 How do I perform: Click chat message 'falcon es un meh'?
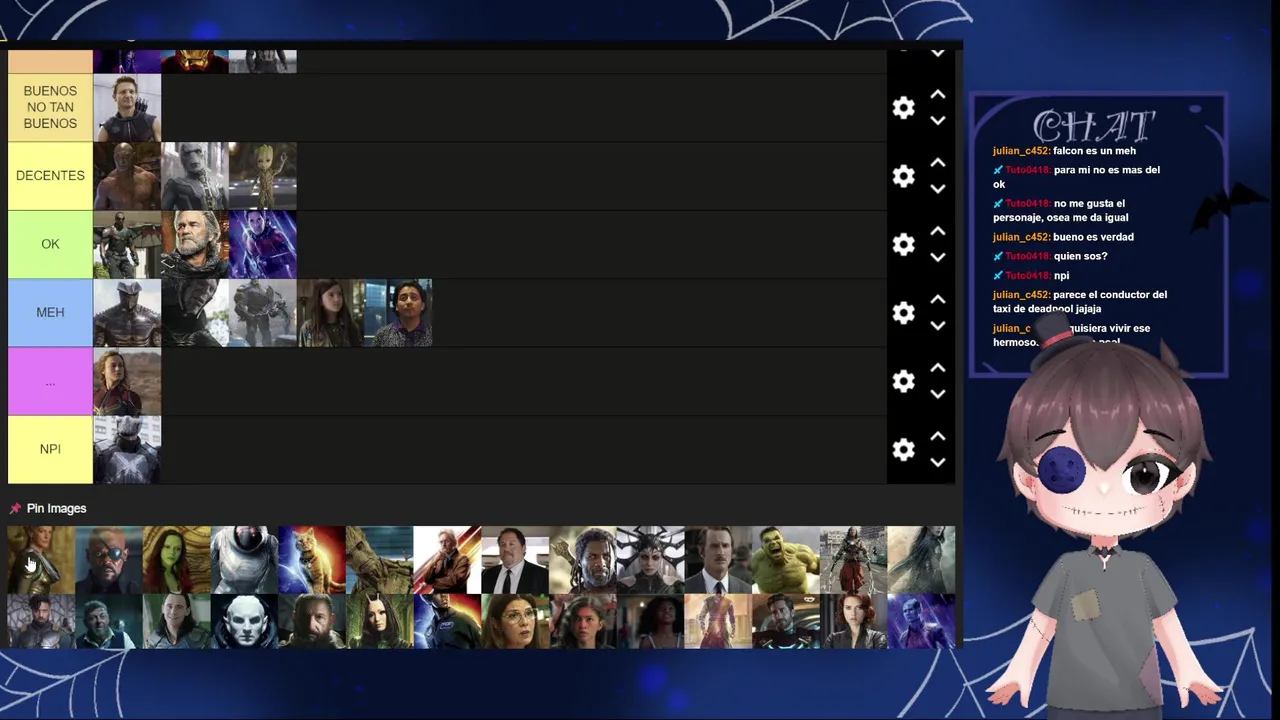coord(1094,151)
